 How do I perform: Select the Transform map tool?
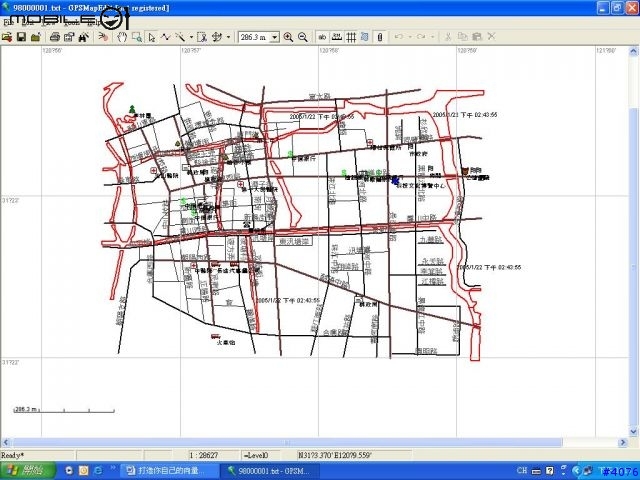217,37
